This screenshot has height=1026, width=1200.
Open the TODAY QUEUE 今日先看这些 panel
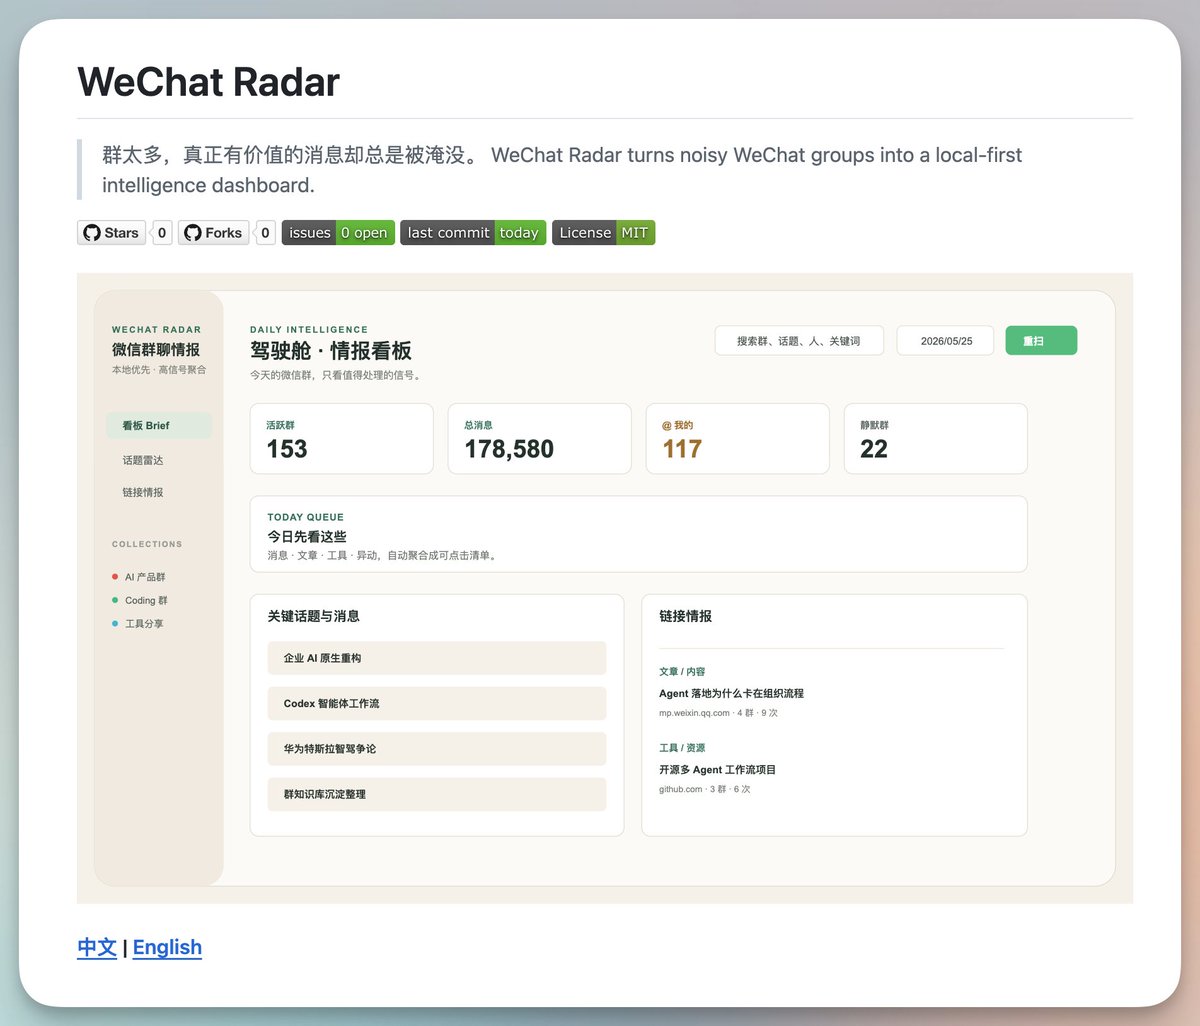(x=639, y=534)
